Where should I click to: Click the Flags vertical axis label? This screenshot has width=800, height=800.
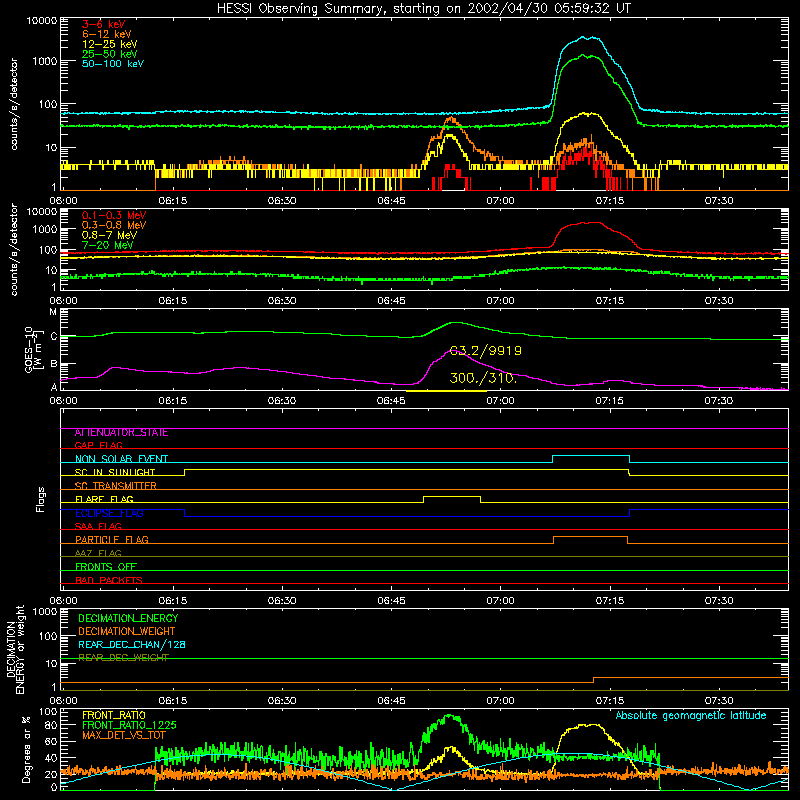[40, 499]
